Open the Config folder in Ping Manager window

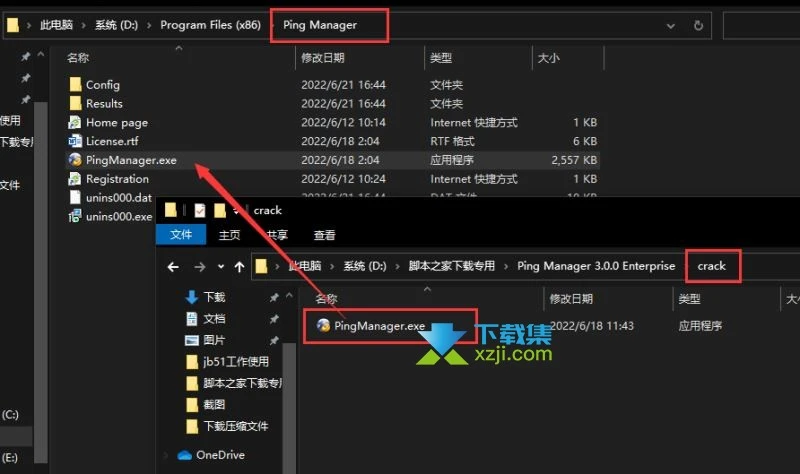click(103, 85)
